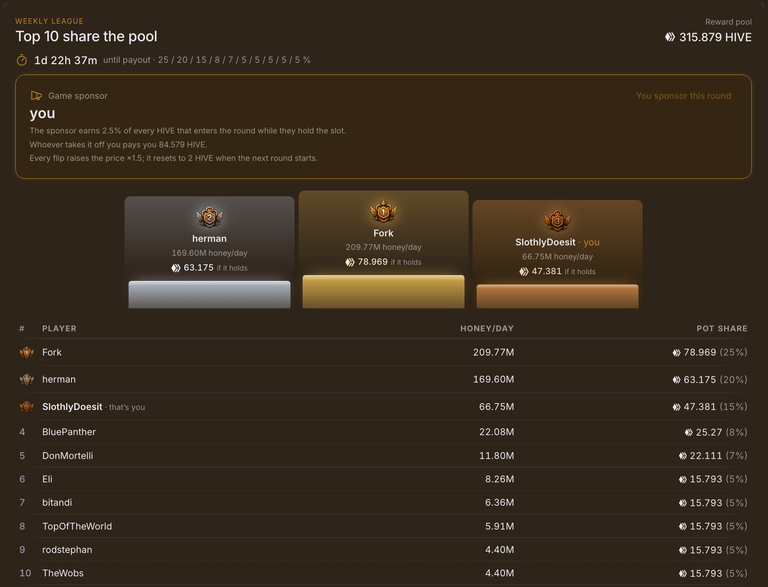Select the rank 1 gold badge on Fork's podium

383,212
